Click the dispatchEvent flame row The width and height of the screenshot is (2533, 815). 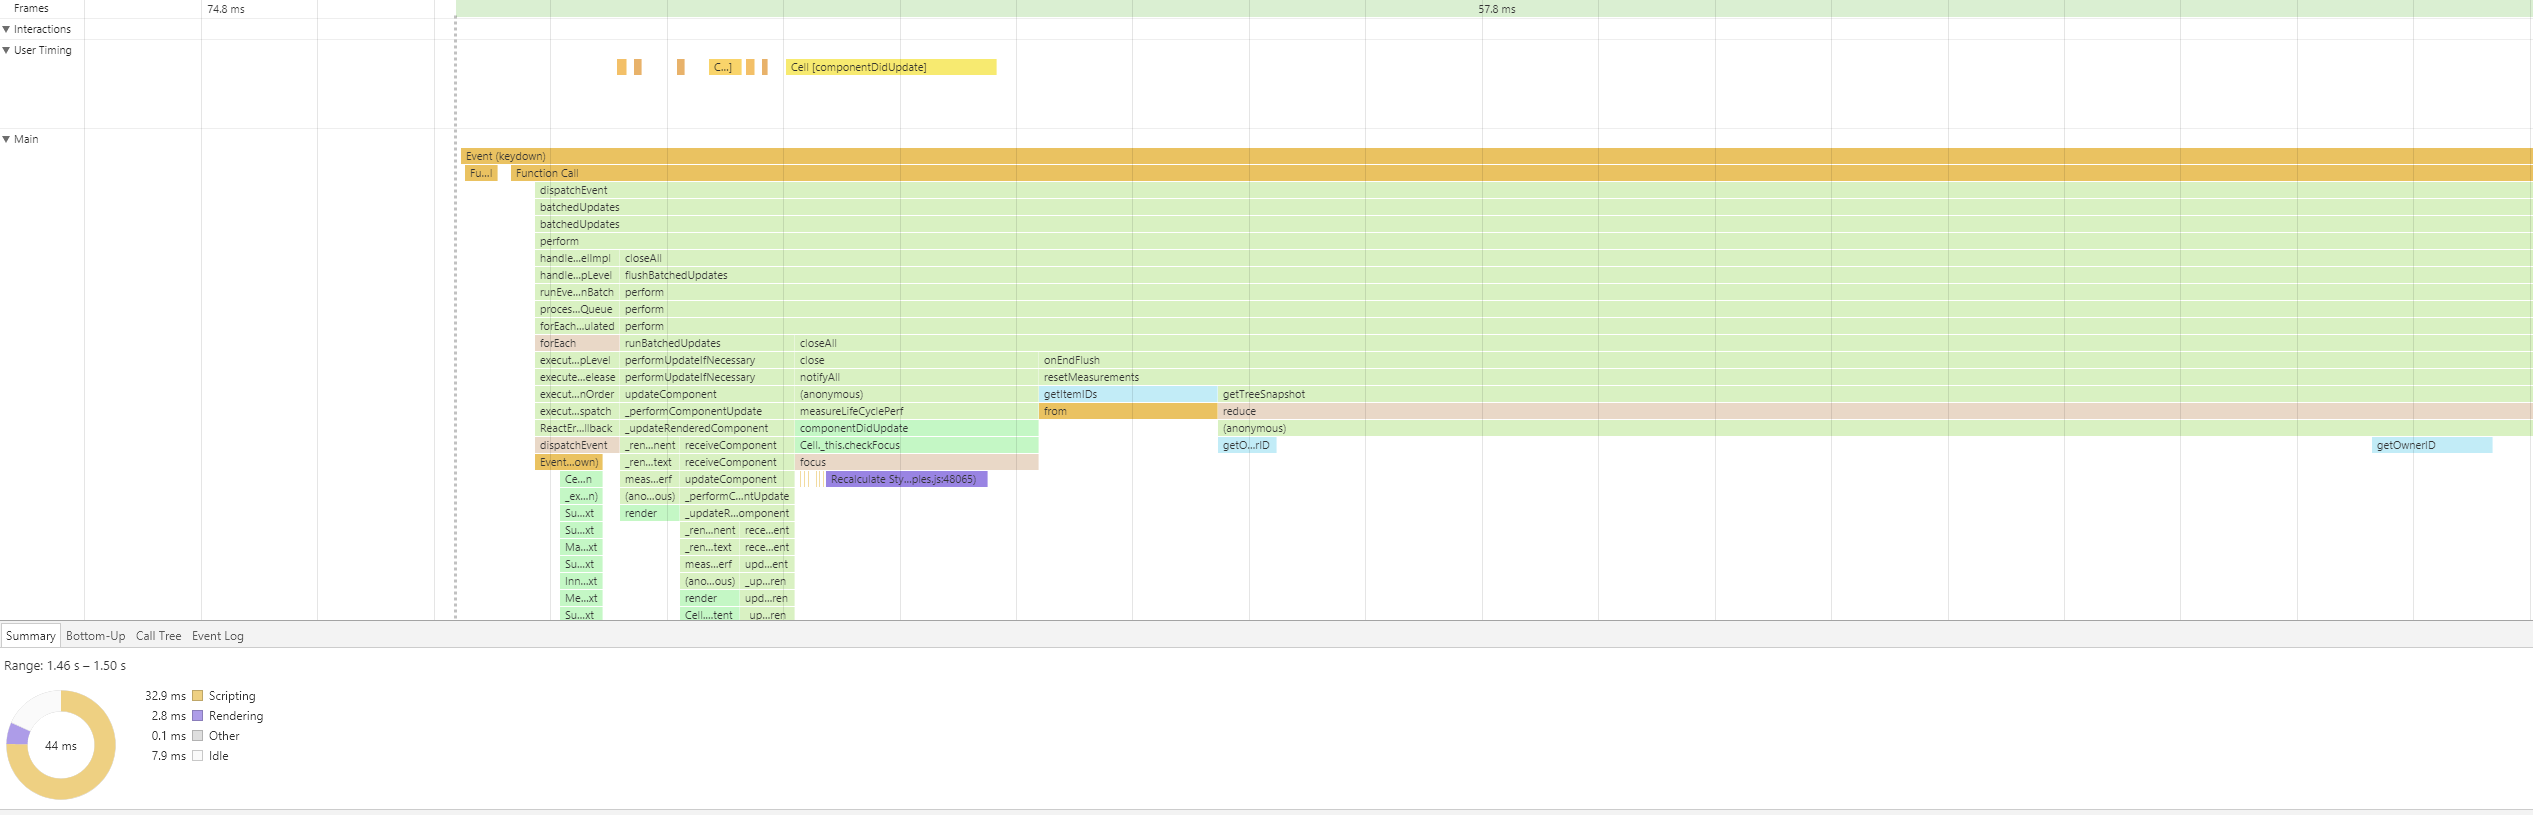(1534, 190)
